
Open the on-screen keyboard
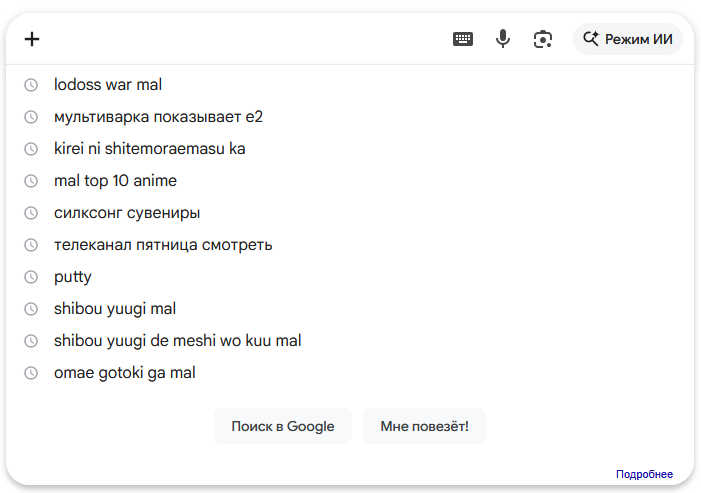tap(463, 39)
